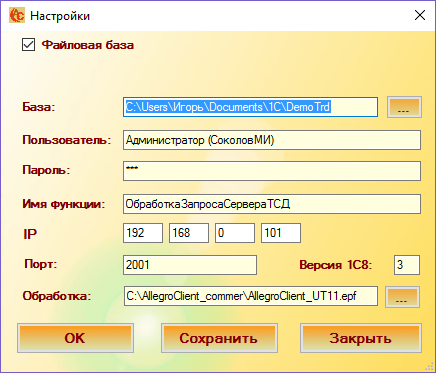Click the Обработка file path field

point(251,296)
